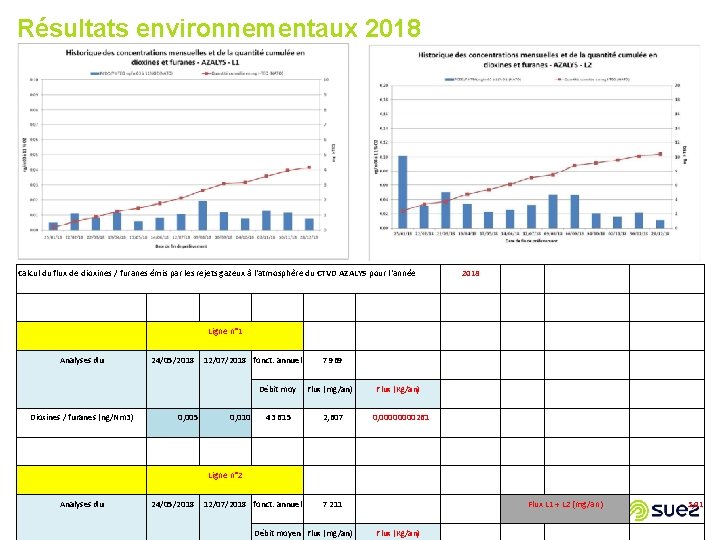Click the last red cumulative point in L1 chart
Viewport: 720px width, 540px height.
click(x=309, y=168)
